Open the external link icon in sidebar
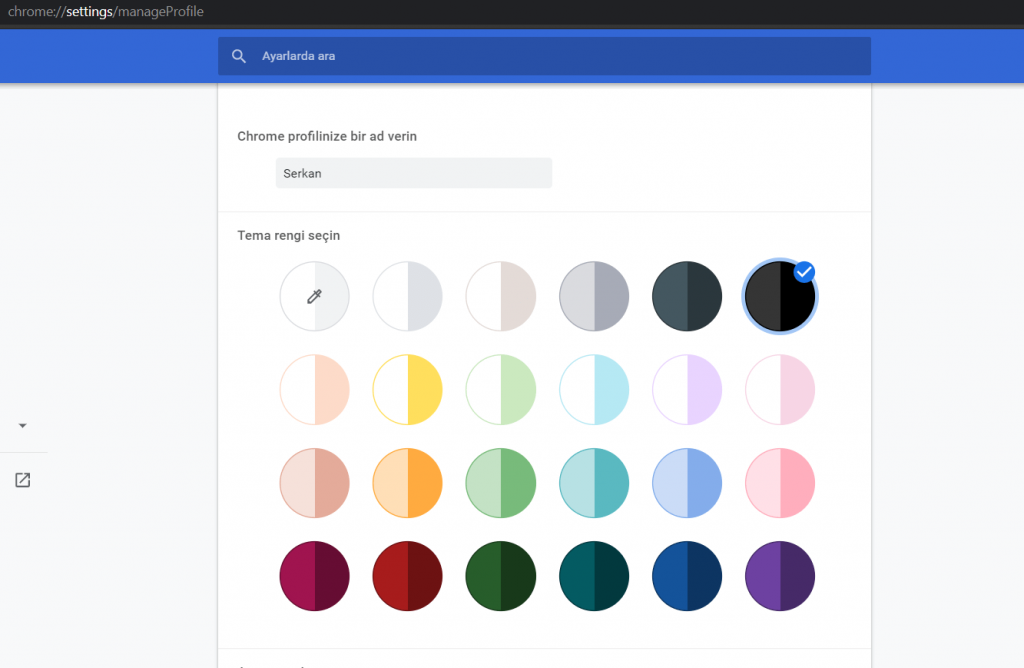Viewport: 1024px width, 668px height. [23, 480]
